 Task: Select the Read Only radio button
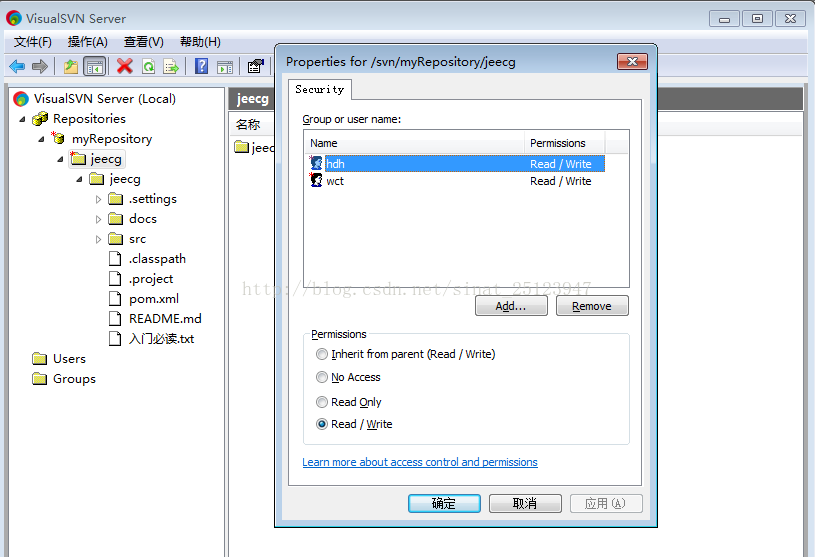(x=322, y=402)
